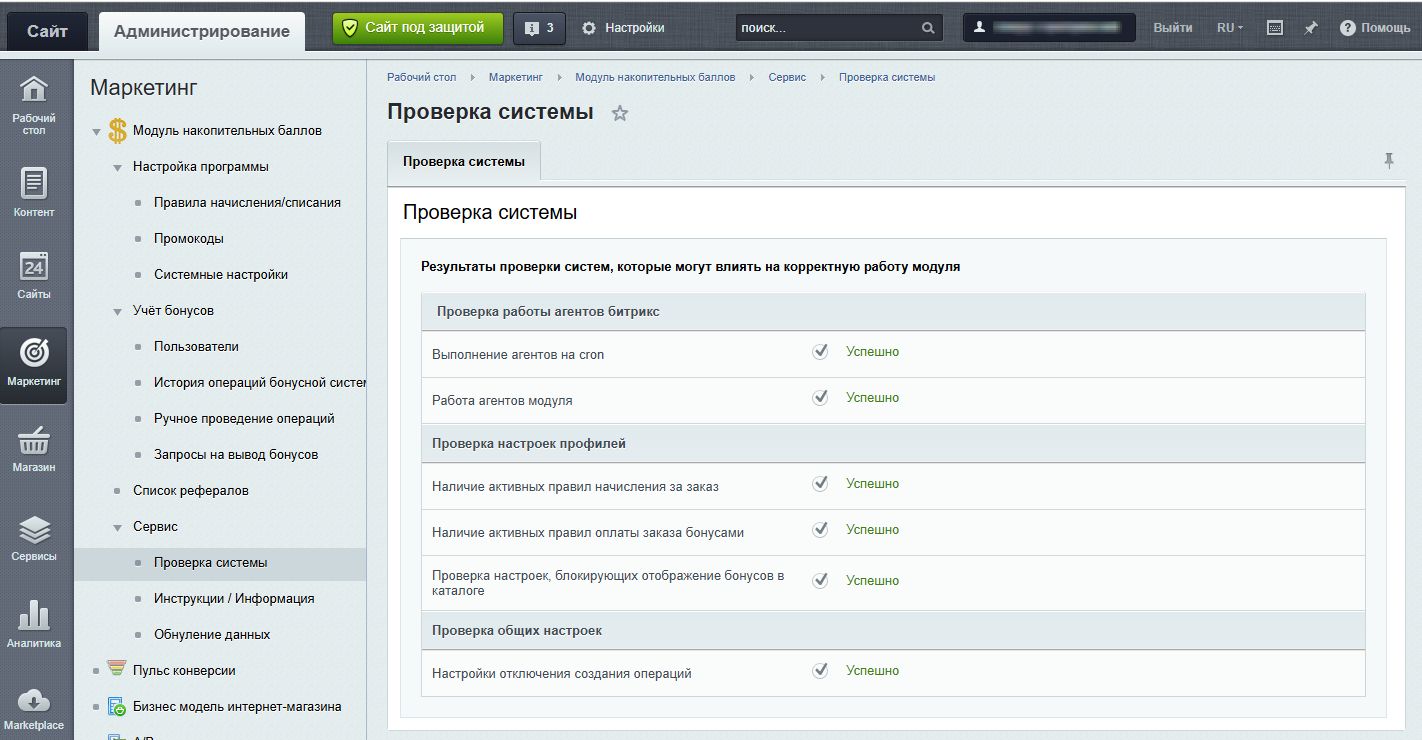Switch to the Сайт tab
The height and width of the screenshot is (740, 1422).
click(47, 31)
